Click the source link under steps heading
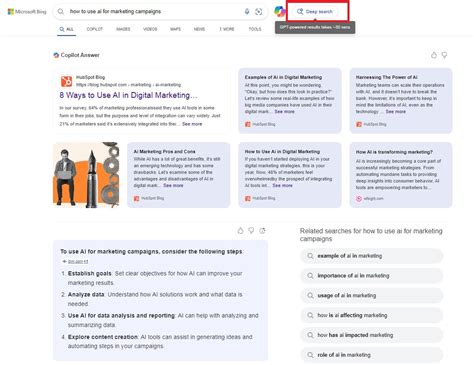The image size is (474, 365). 78,262
